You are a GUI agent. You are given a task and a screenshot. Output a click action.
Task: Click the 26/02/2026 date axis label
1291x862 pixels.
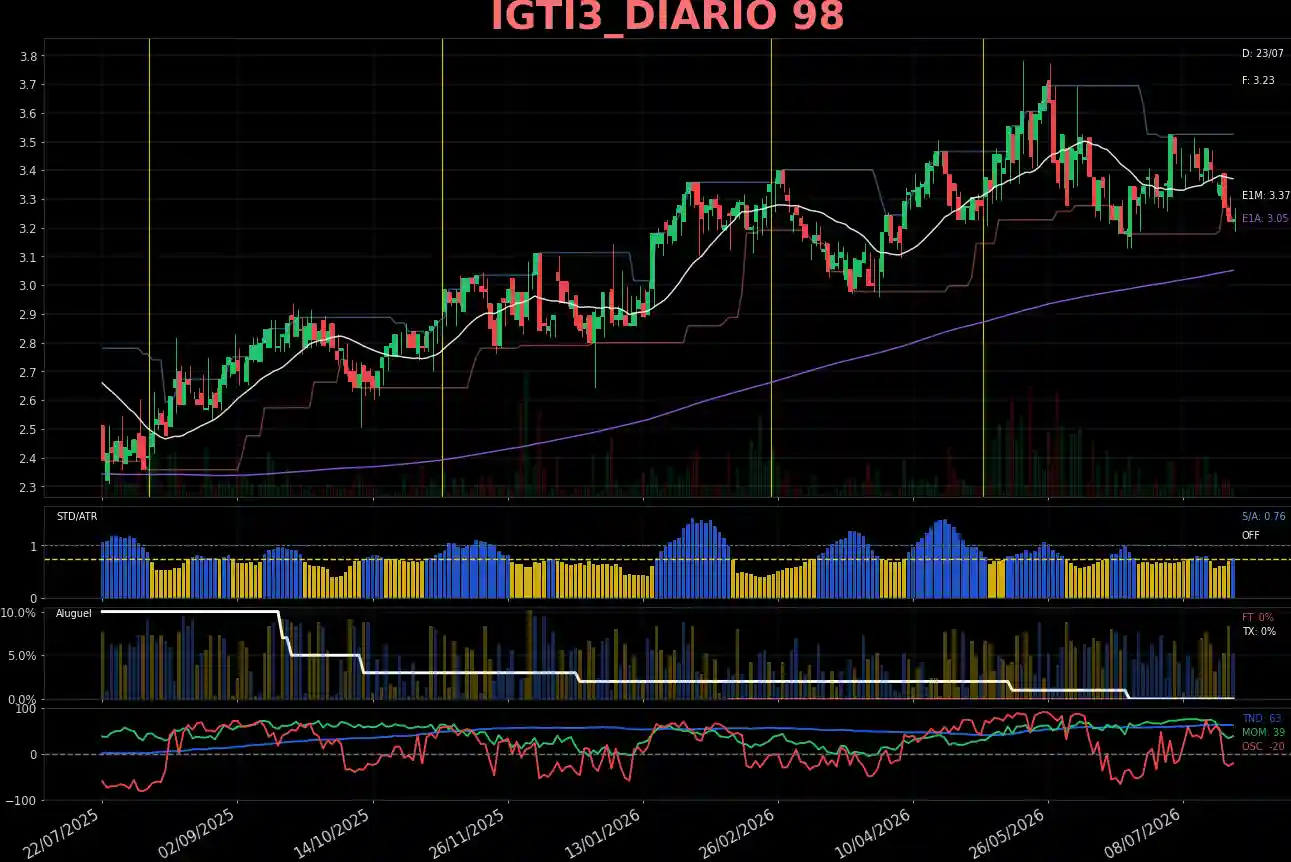pyautogui.click(x=739, y=832)
